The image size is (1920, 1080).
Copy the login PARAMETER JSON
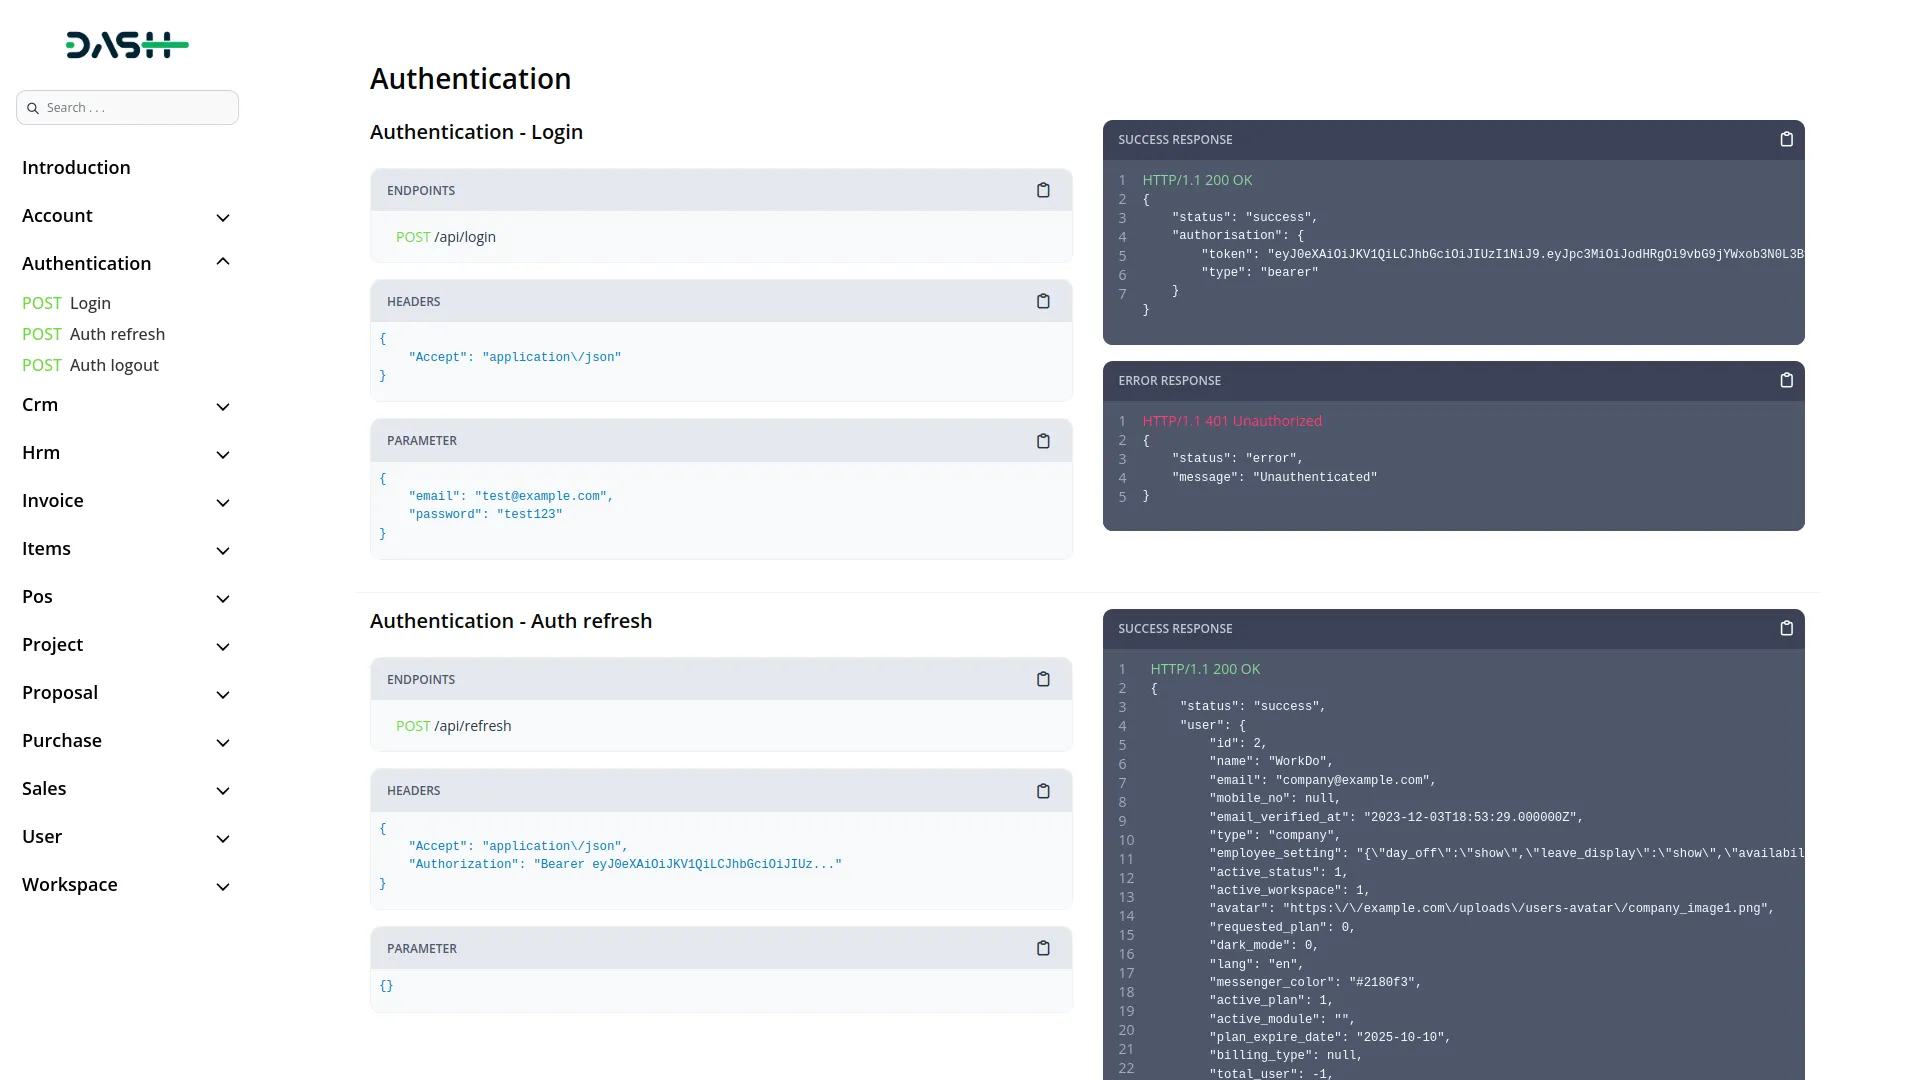[1043, 441]
